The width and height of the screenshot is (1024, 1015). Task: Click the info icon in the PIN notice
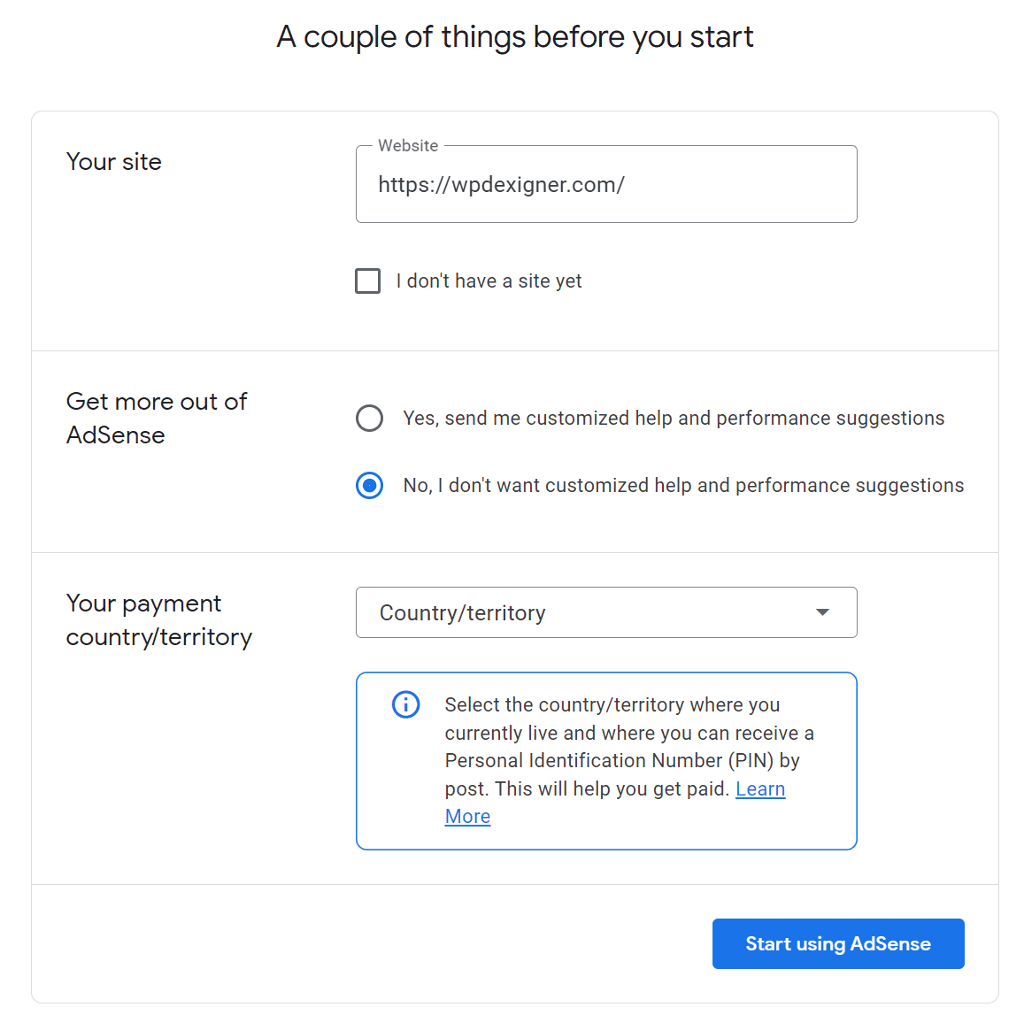(405, 704)
